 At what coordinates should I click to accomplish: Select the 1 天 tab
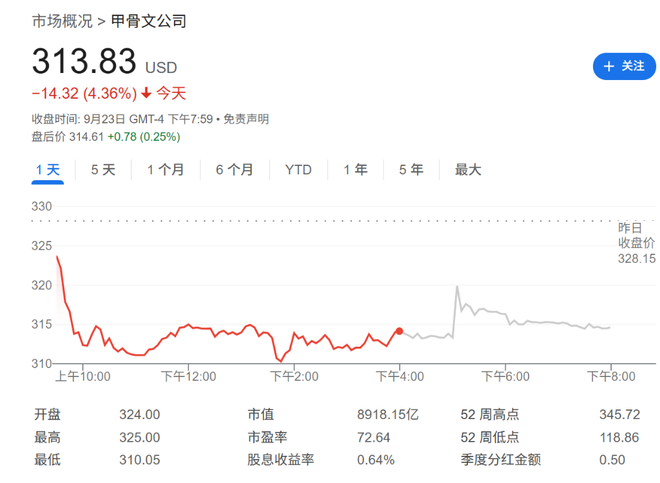(x=48, y=170)
